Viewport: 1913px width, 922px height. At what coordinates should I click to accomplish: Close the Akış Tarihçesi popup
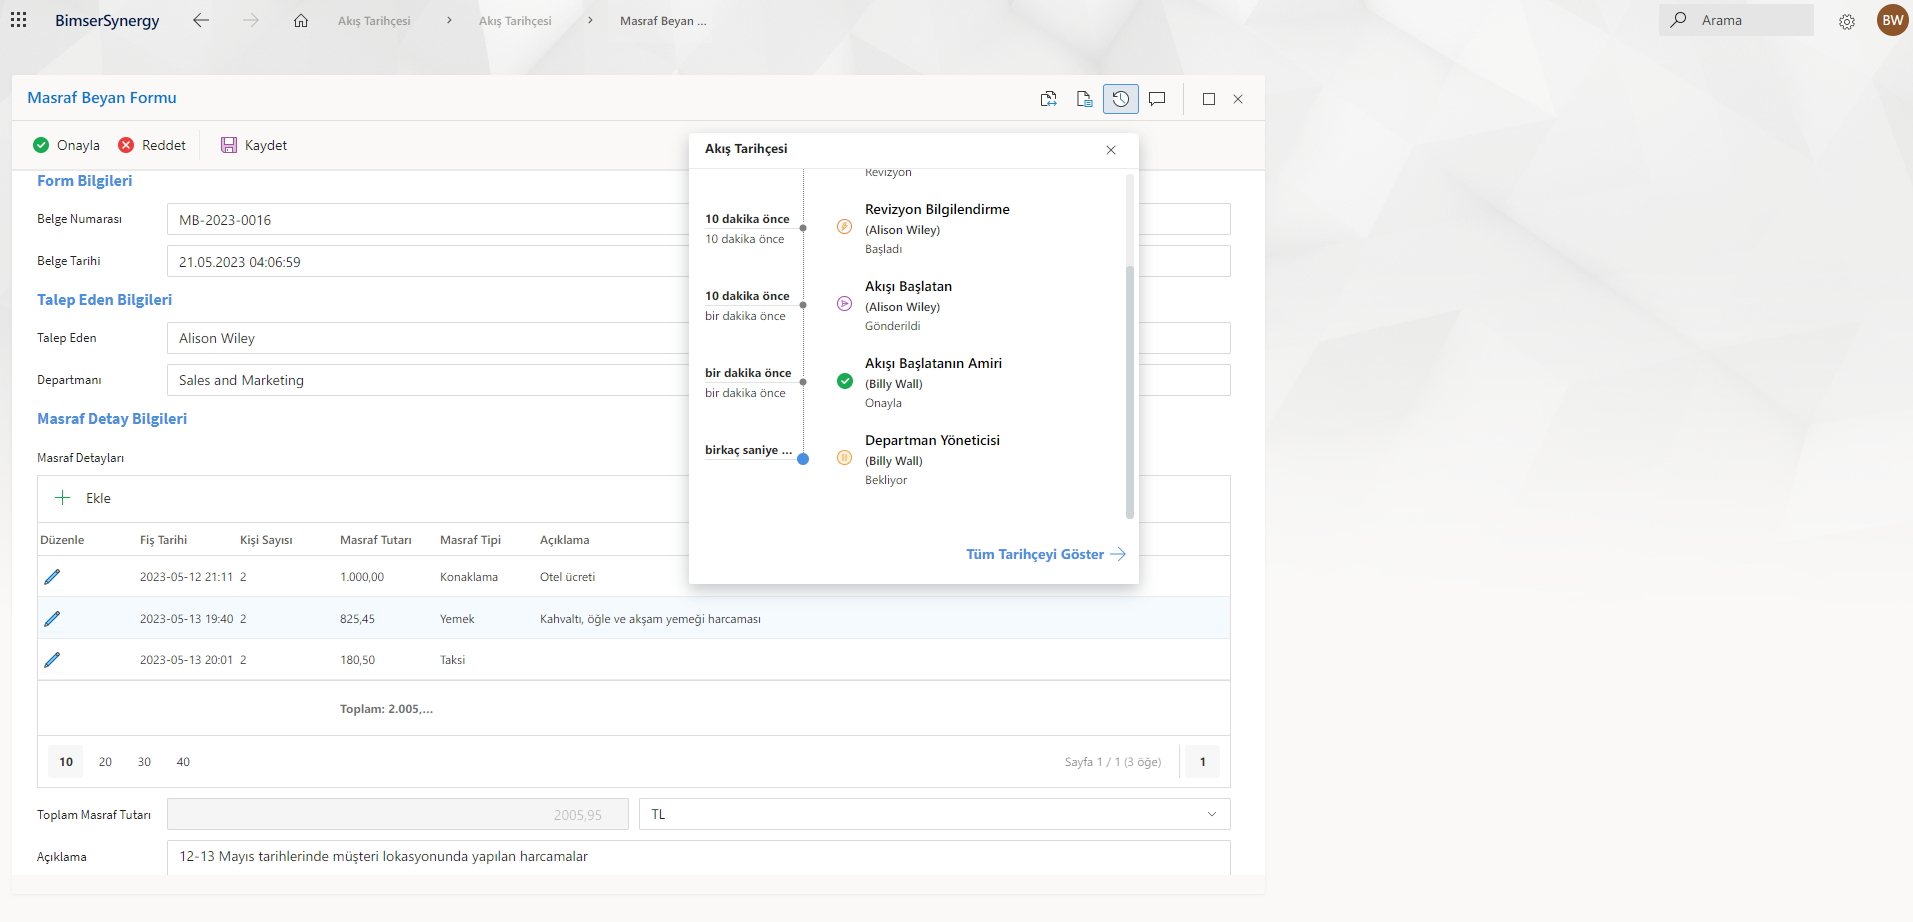click(1111, 150)
